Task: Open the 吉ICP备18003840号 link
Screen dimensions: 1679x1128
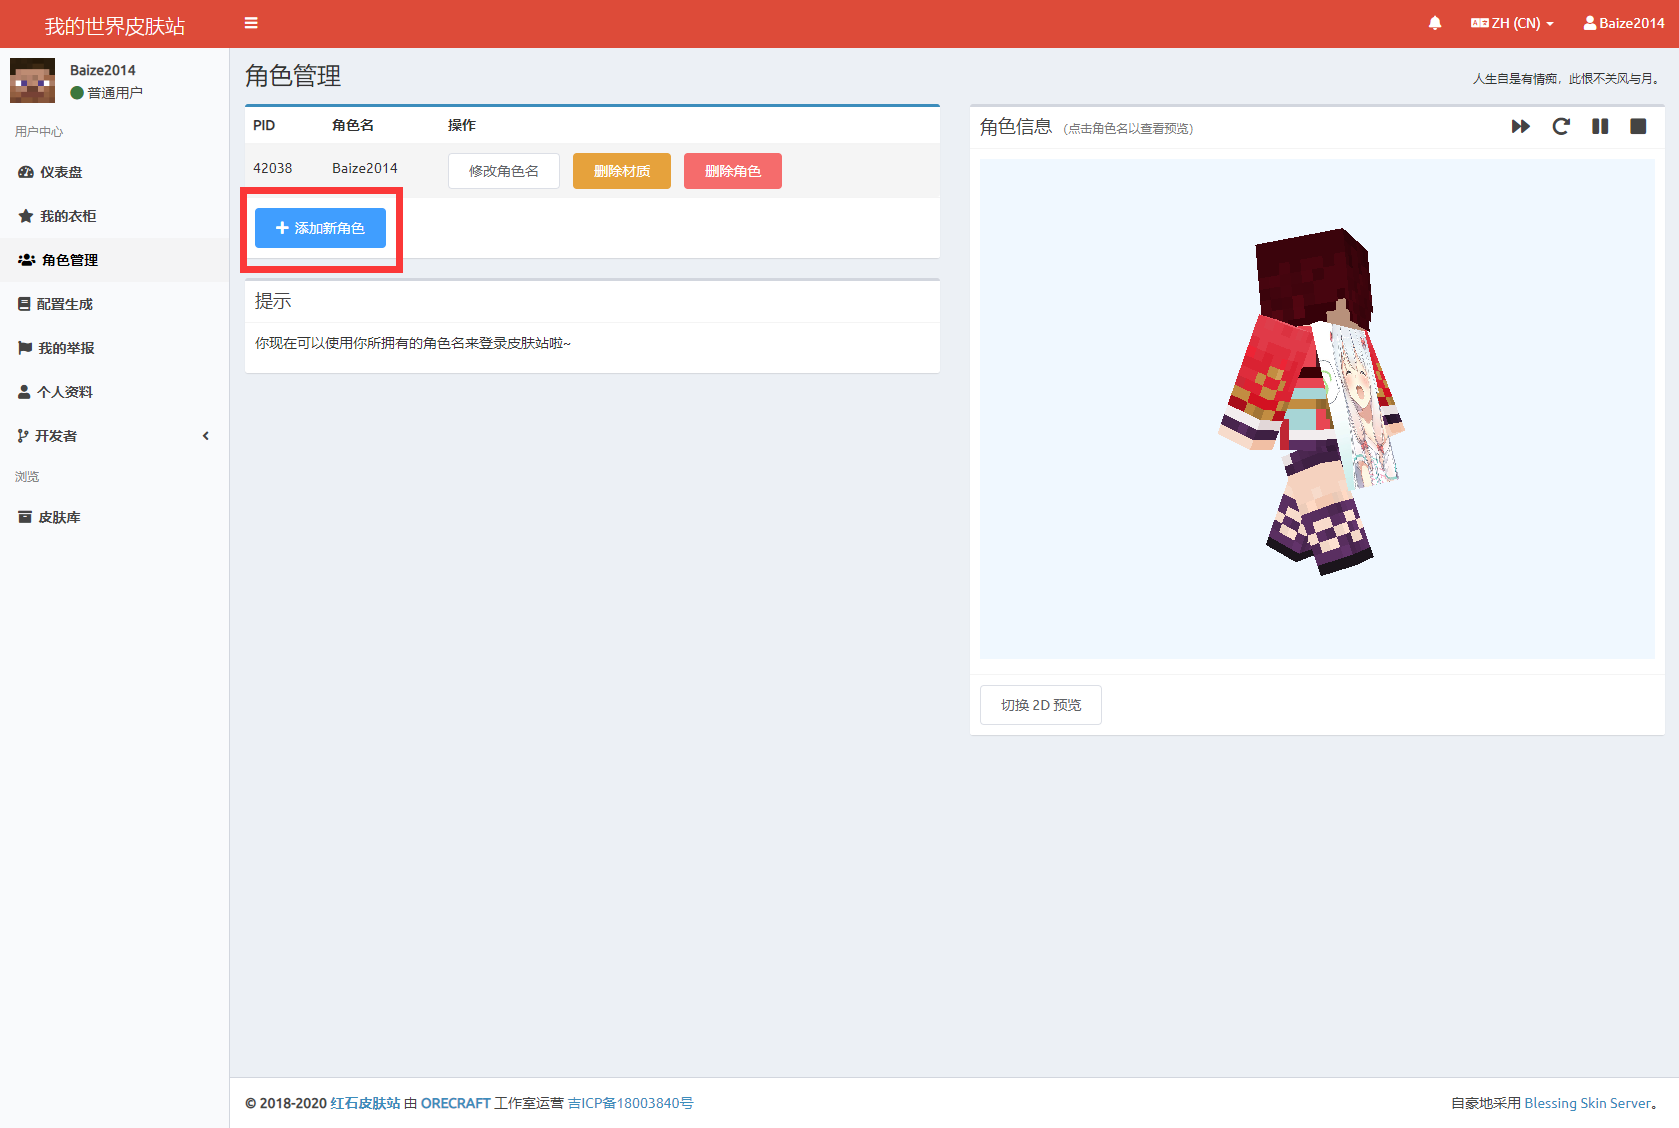Action: click(631, 1103)
